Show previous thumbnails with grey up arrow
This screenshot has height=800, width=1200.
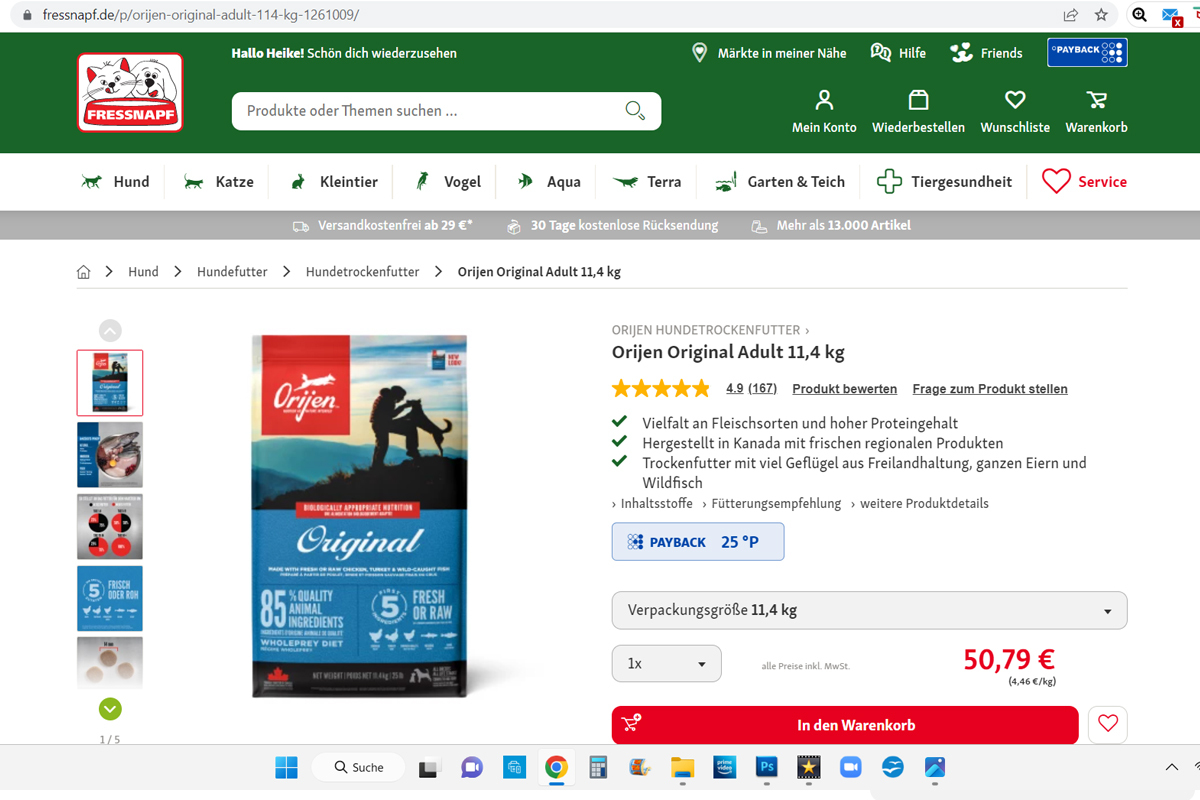tap(110, 331)
